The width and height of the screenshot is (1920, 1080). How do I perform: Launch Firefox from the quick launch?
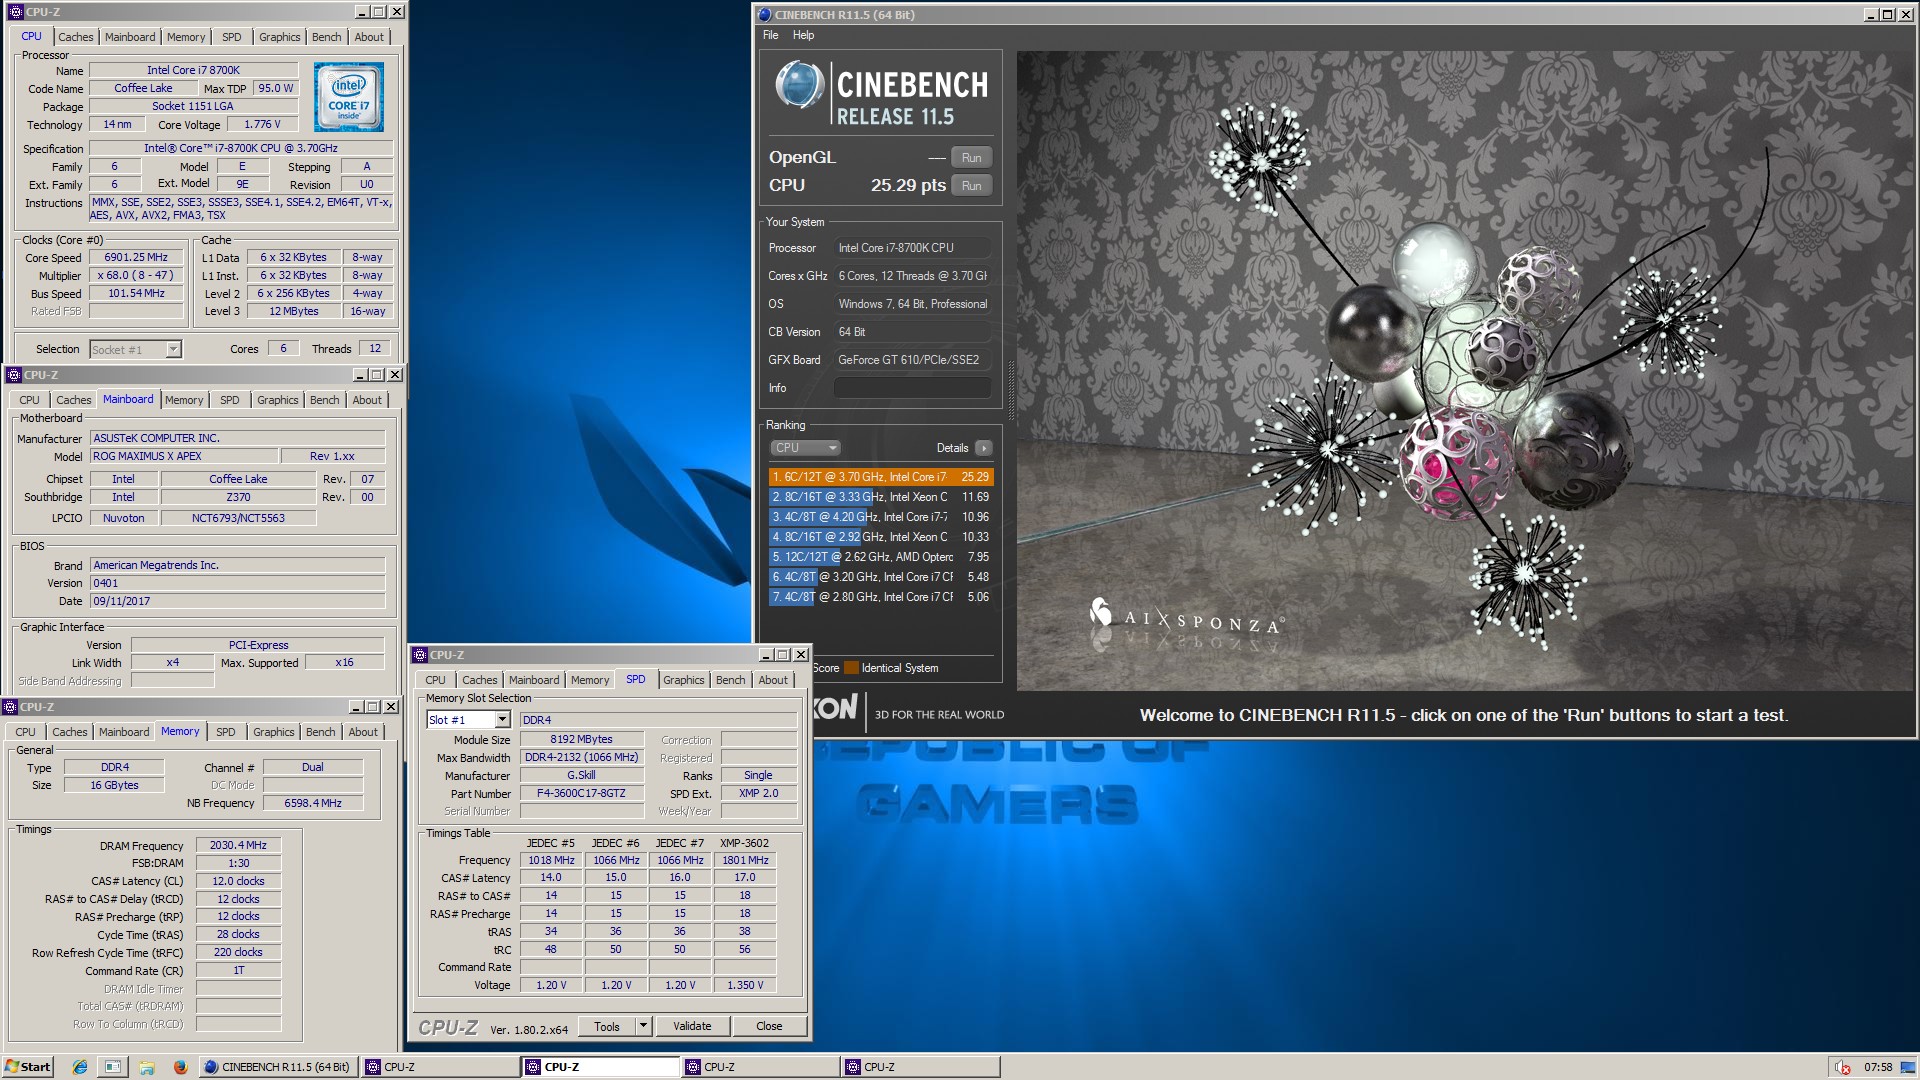coord(180,1067)
